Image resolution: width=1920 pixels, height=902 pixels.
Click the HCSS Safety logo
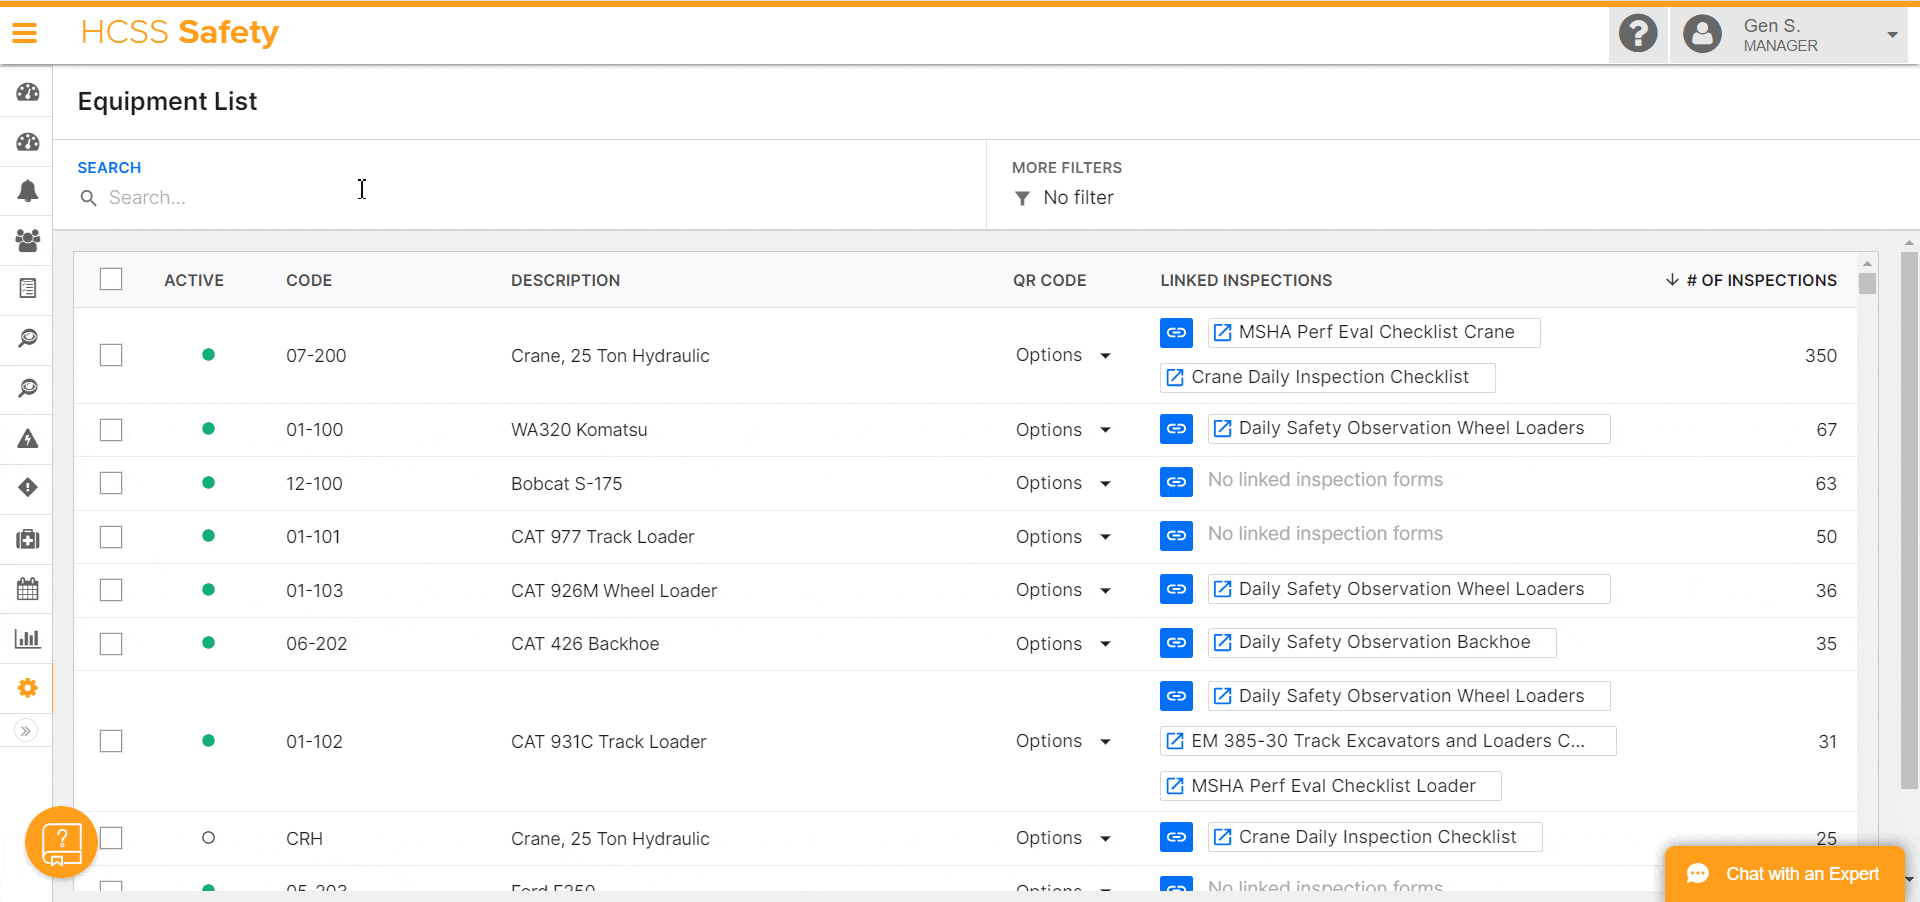180,33
